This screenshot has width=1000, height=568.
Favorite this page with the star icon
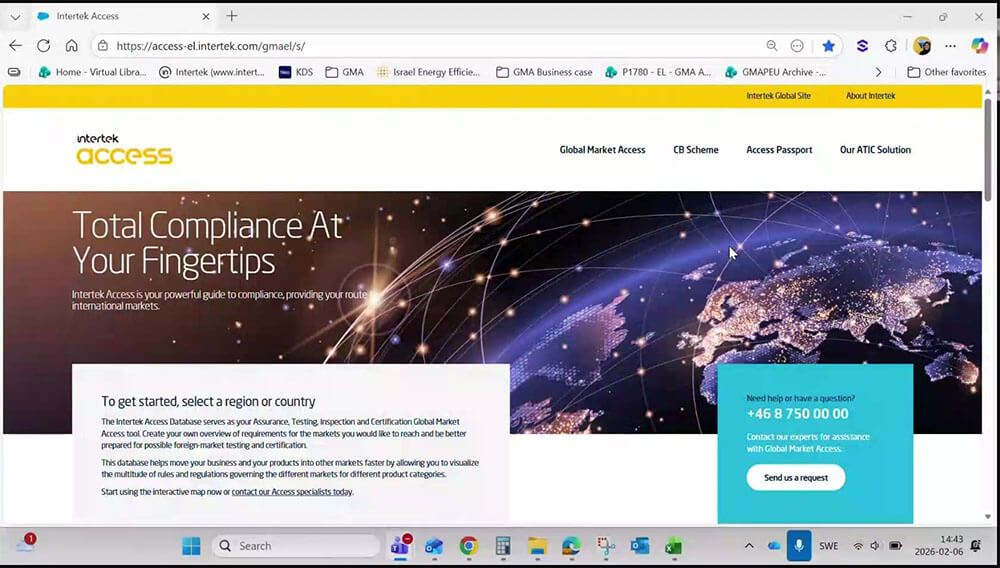point(828,46)
